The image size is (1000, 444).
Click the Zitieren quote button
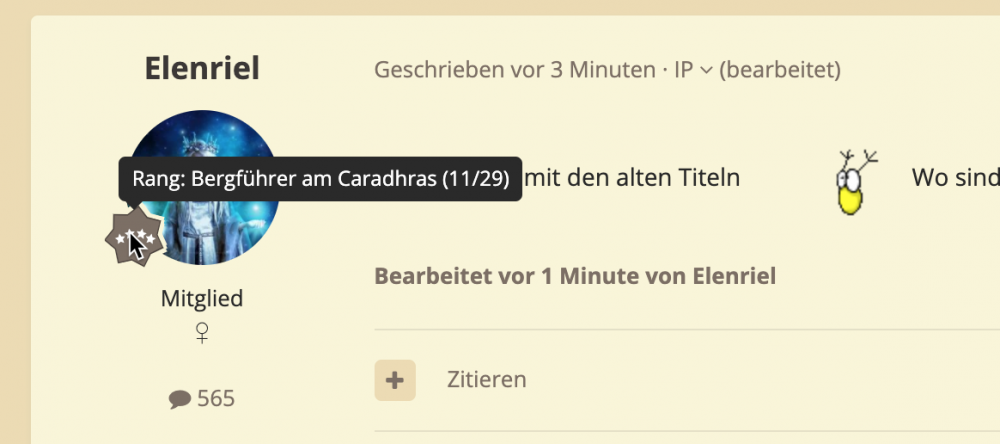coord(486,380)
